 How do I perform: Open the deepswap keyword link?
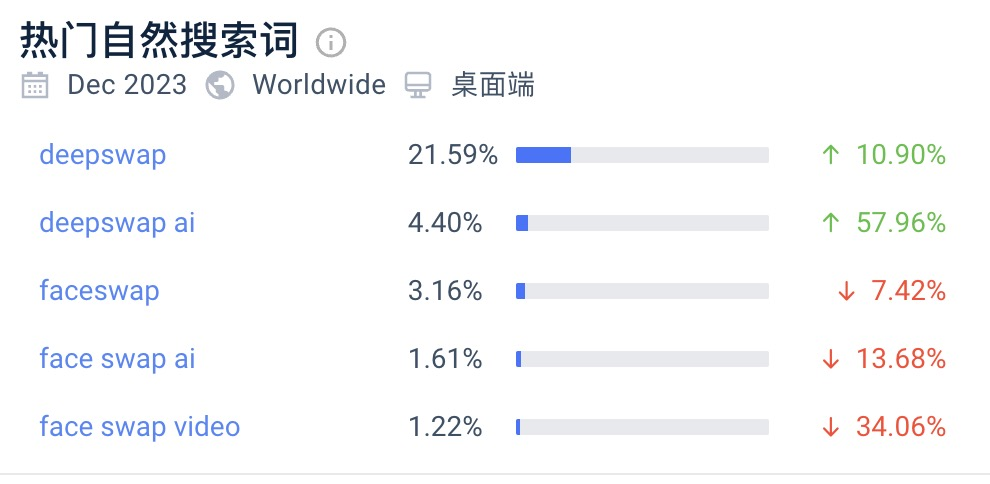pos(103,155)
